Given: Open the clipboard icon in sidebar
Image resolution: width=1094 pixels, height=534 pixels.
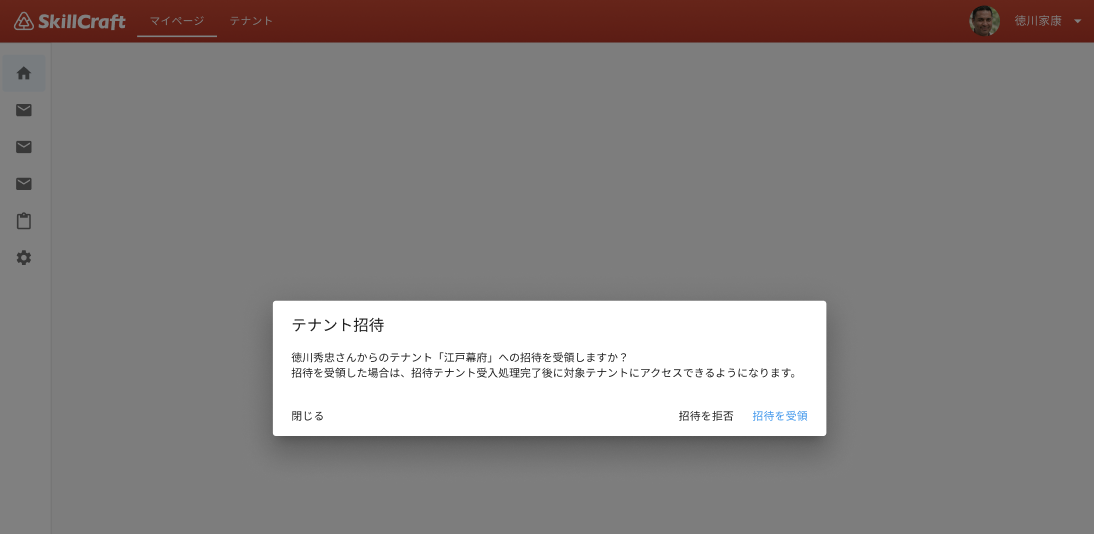Looking at the screenshot, I should [x=24, y=221].
